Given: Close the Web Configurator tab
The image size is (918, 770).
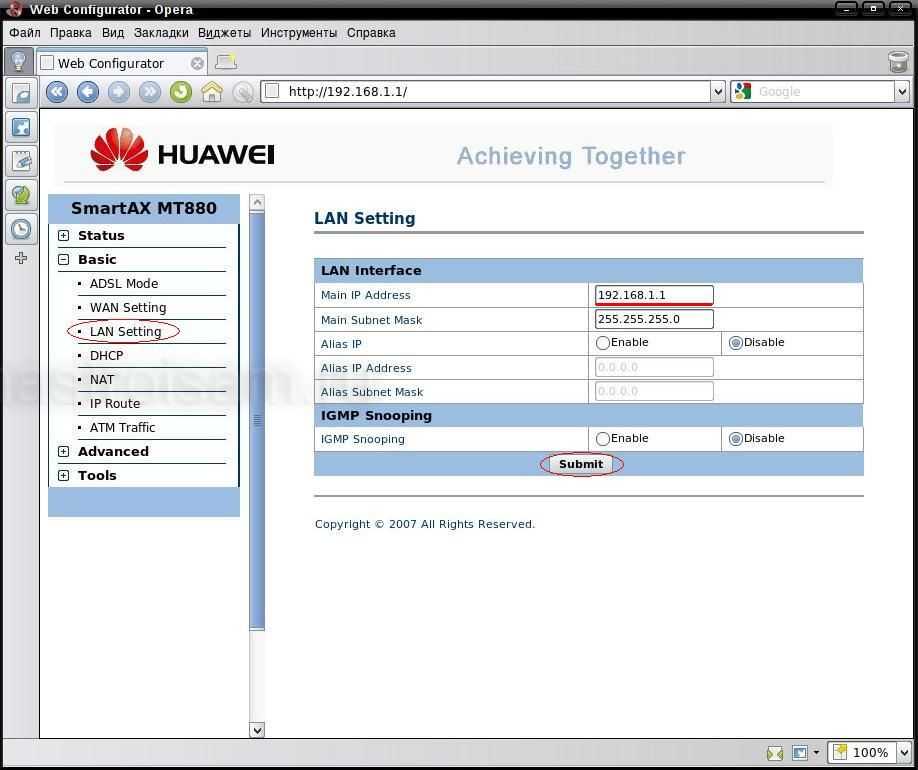Looking at the screenshot, I should tap(197, 63).
